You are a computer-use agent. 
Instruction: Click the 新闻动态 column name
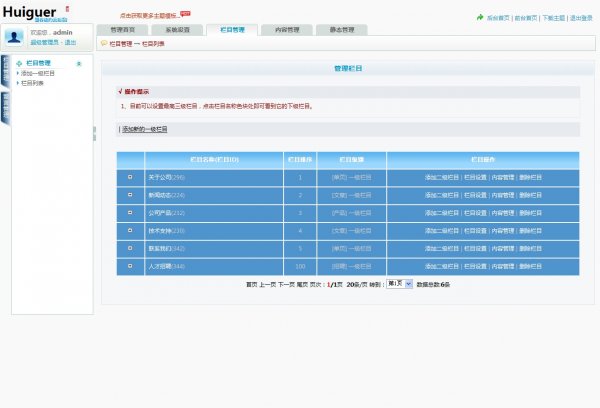[x=160, y=195]
